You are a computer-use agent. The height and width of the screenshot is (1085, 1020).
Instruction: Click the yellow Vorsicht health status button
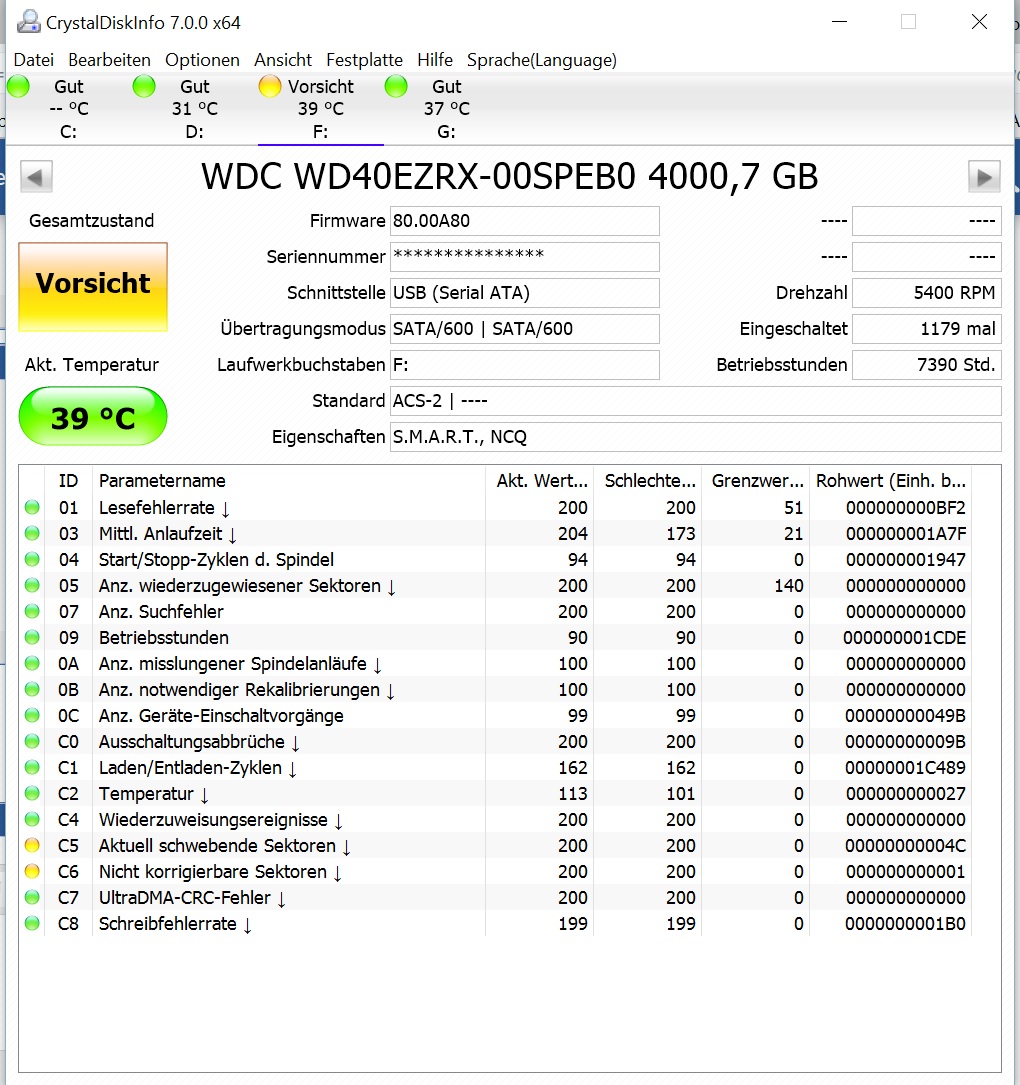coord(93,286)
